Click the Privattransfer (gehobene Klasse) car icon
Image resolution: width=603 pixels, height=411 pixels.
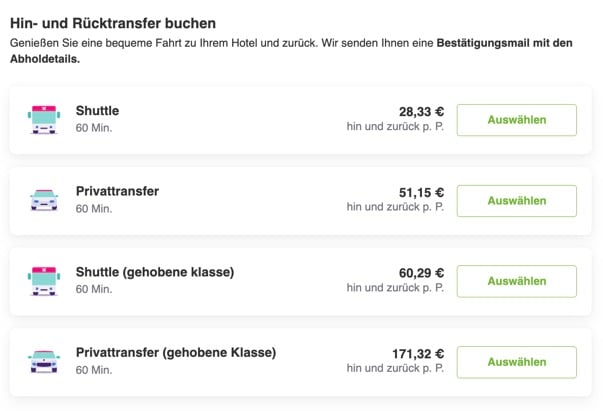coord(44,361)
